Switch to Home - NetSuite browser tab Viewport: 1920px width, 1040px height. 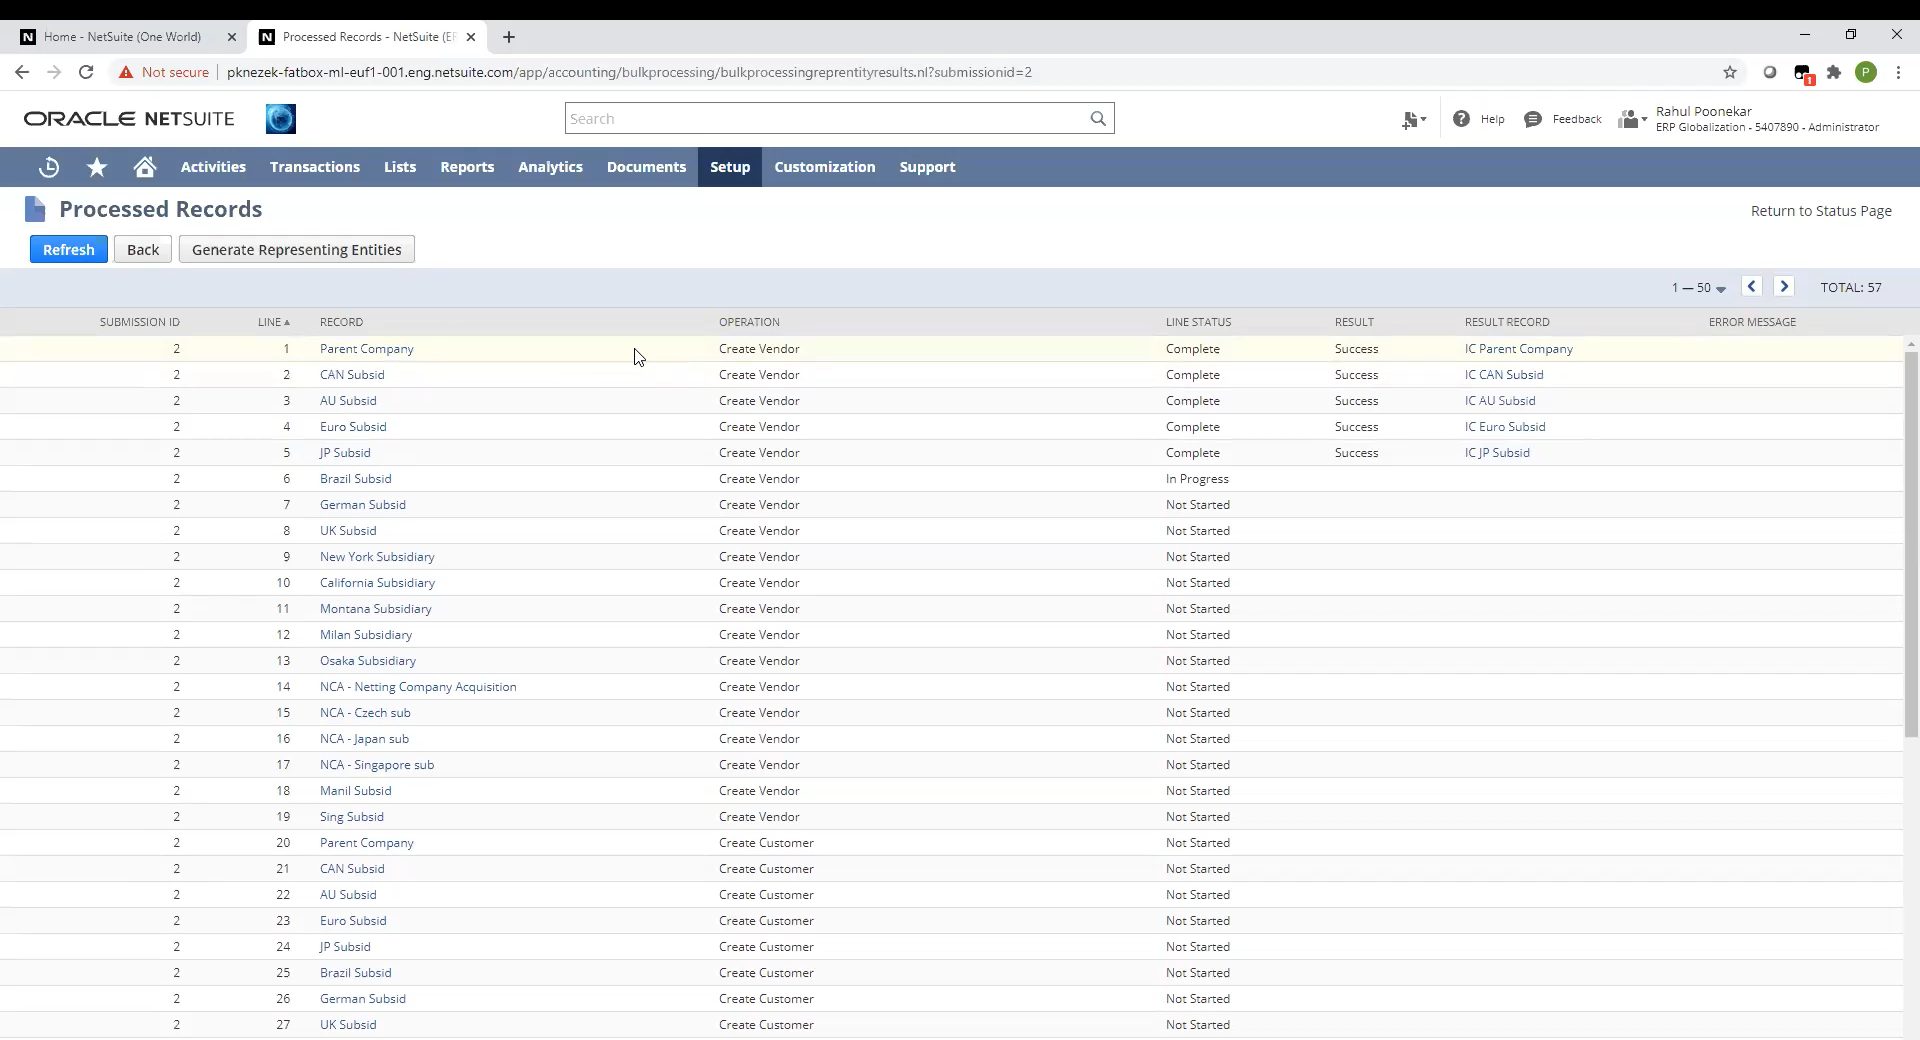coord(122,37)
